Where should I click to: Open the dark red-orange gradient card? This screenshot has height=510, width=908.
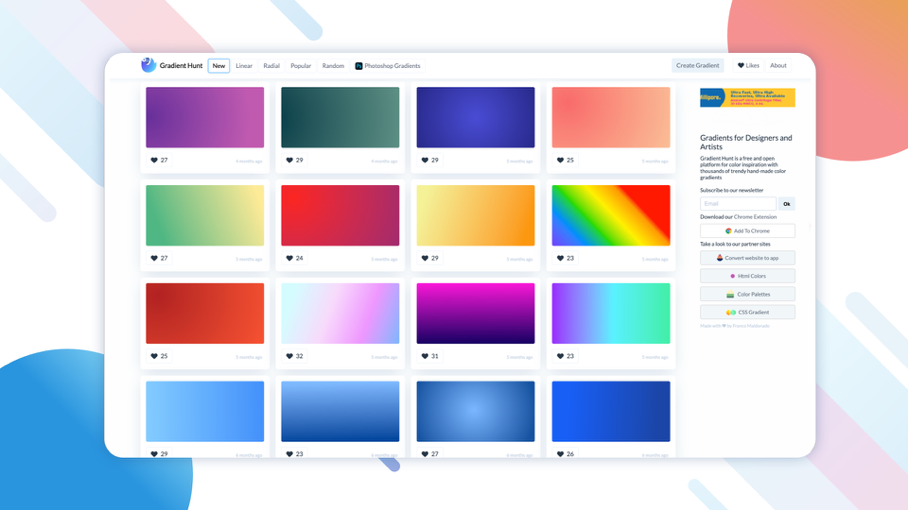pos(205,313)
